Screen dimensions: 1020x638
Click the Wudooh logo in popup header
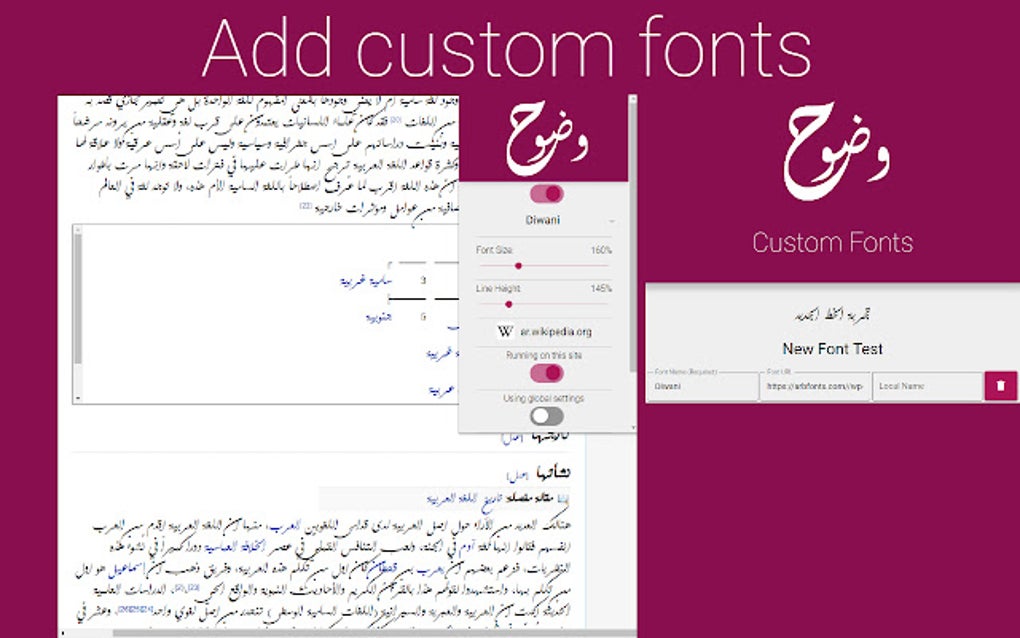pyautogui.click(x=546, y=139)
